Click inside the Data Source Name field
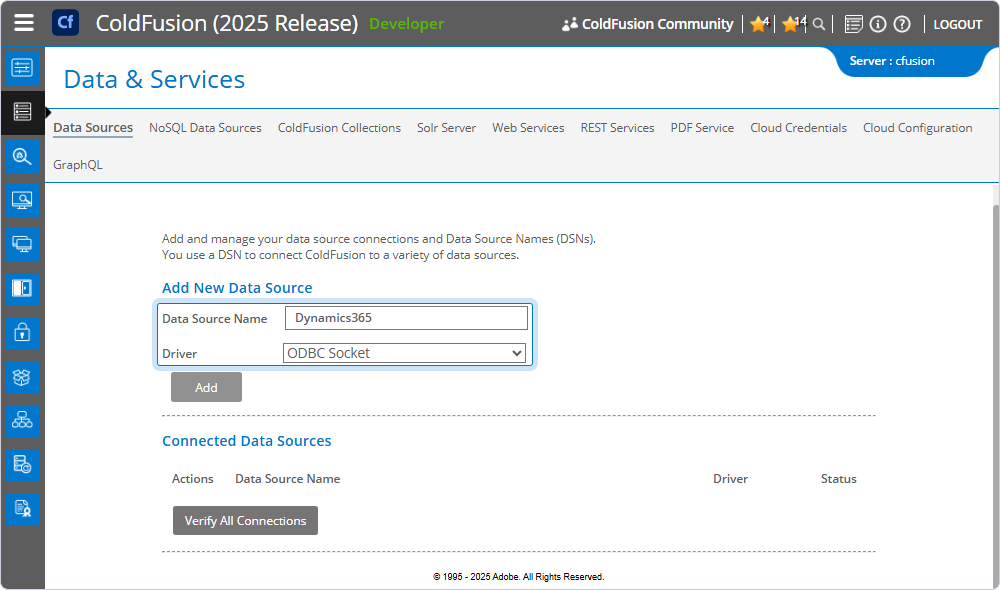This screenshot has width=1000, height=590. click(405, 317)
